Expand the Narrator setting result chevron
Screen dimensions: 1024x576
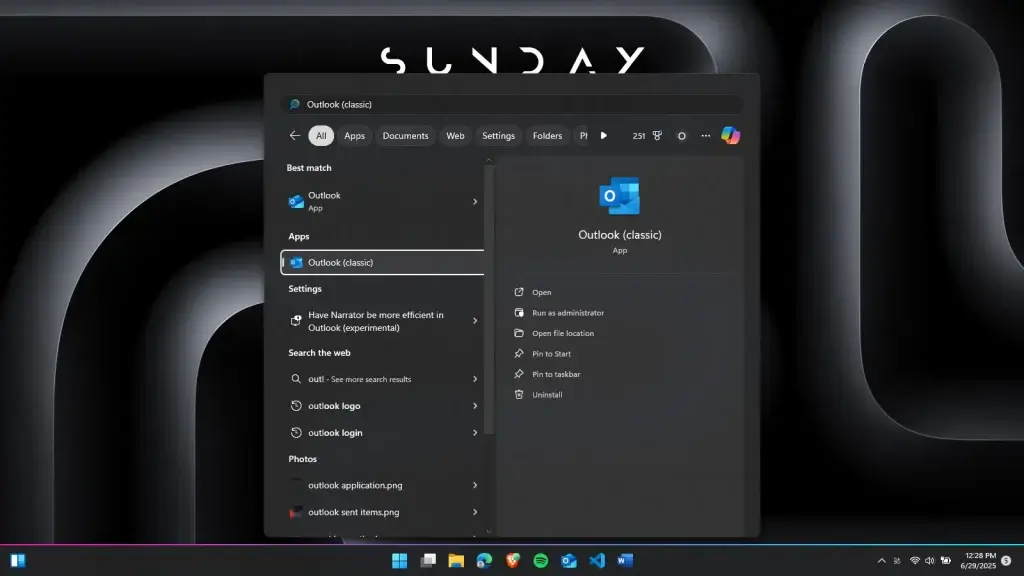coord(475,321)
